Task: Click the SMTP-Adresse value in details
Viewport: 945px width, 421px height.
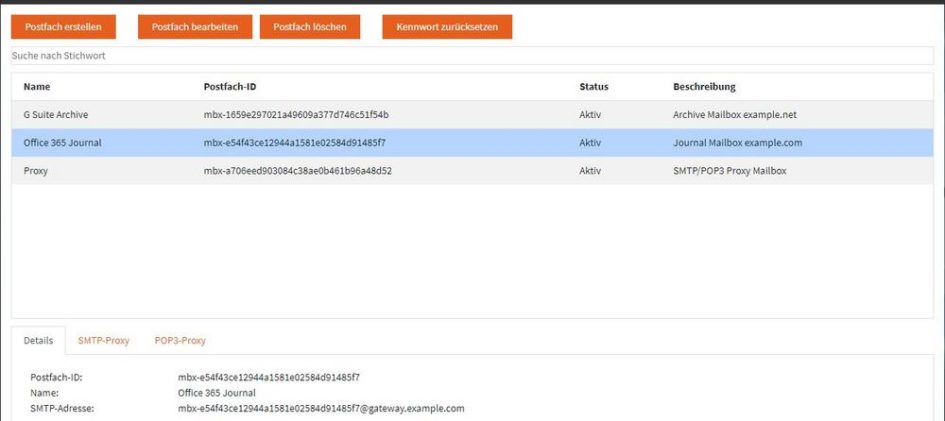Action: pyautogui.click(x=321, y=409)
